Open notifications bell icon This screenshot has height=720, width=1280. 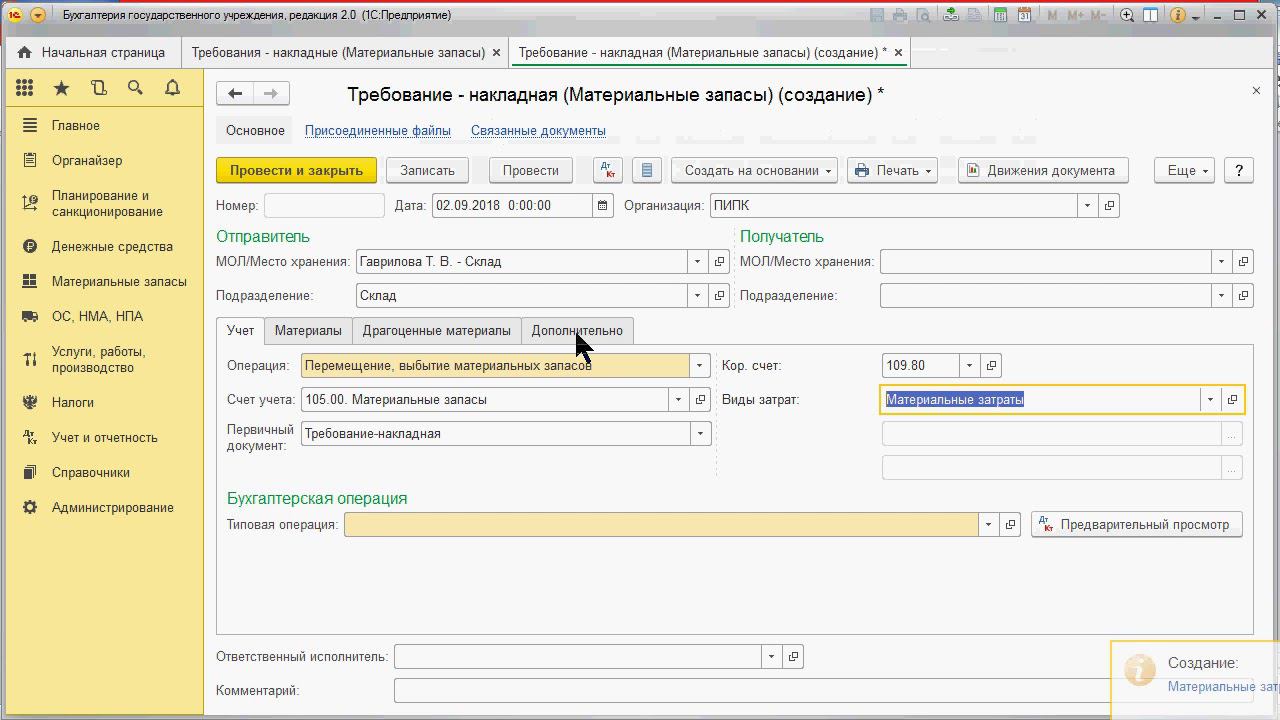(172, 88)
